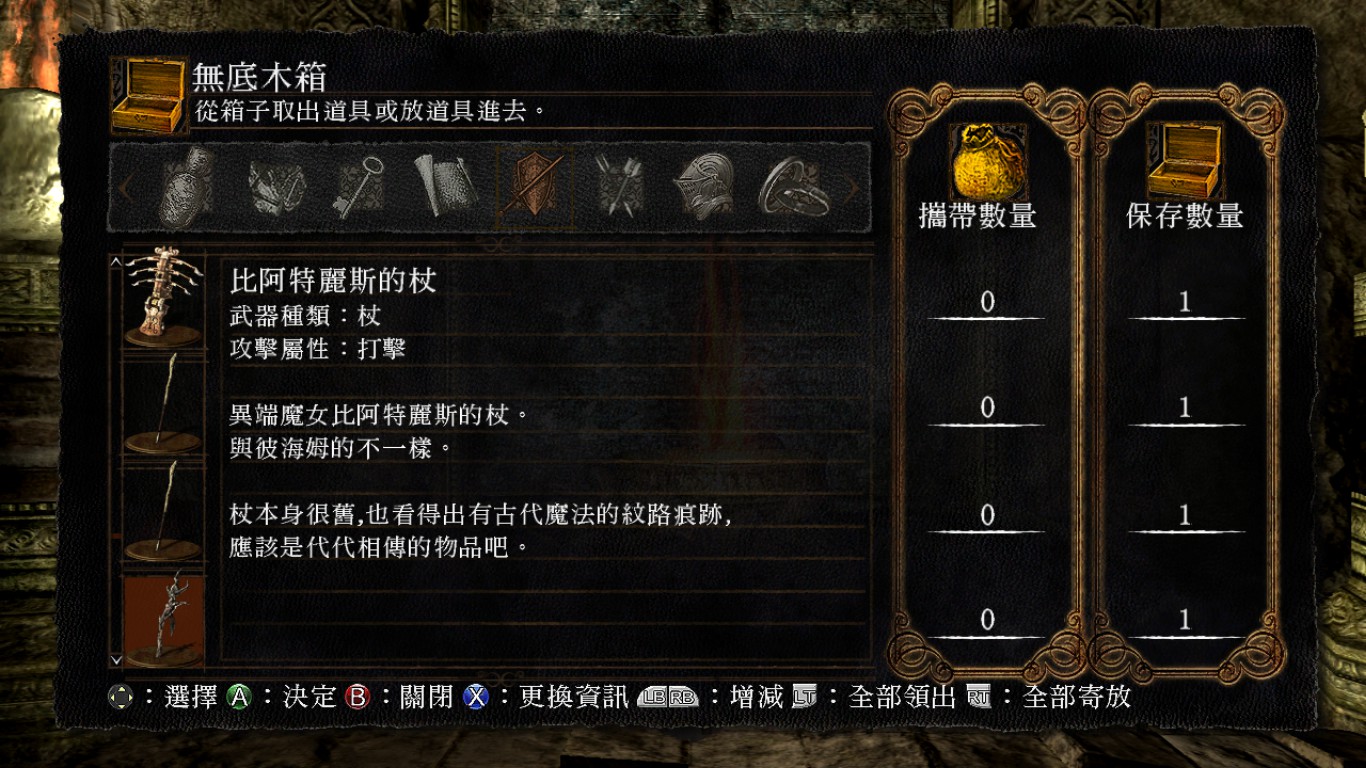Select the highlighted red item at list bottom
Screen dimensions: 1366x768
[164, 619]
